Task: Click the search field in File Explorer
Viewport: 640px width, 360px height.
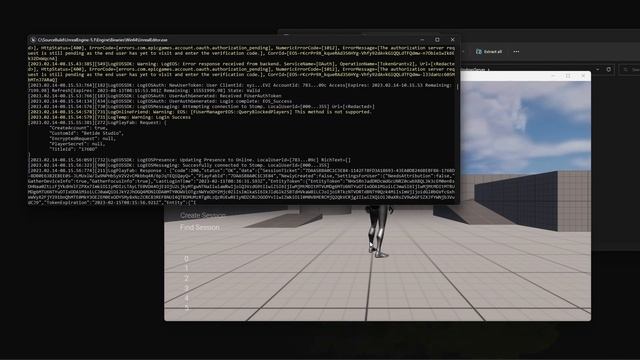Action: (x=630, y=70)
